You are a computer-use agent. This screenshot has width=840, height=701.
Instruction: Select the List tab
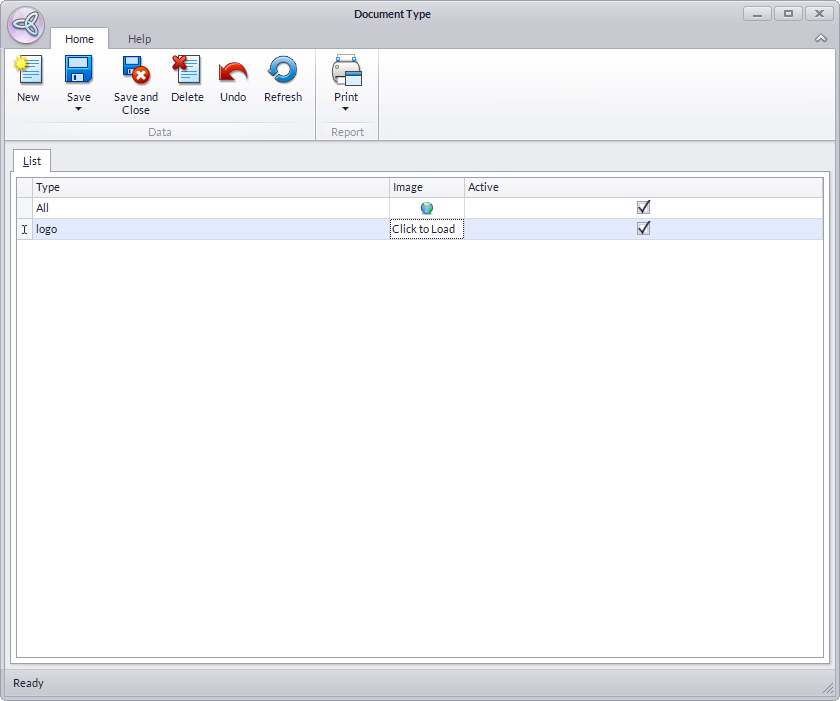point(32,161)
